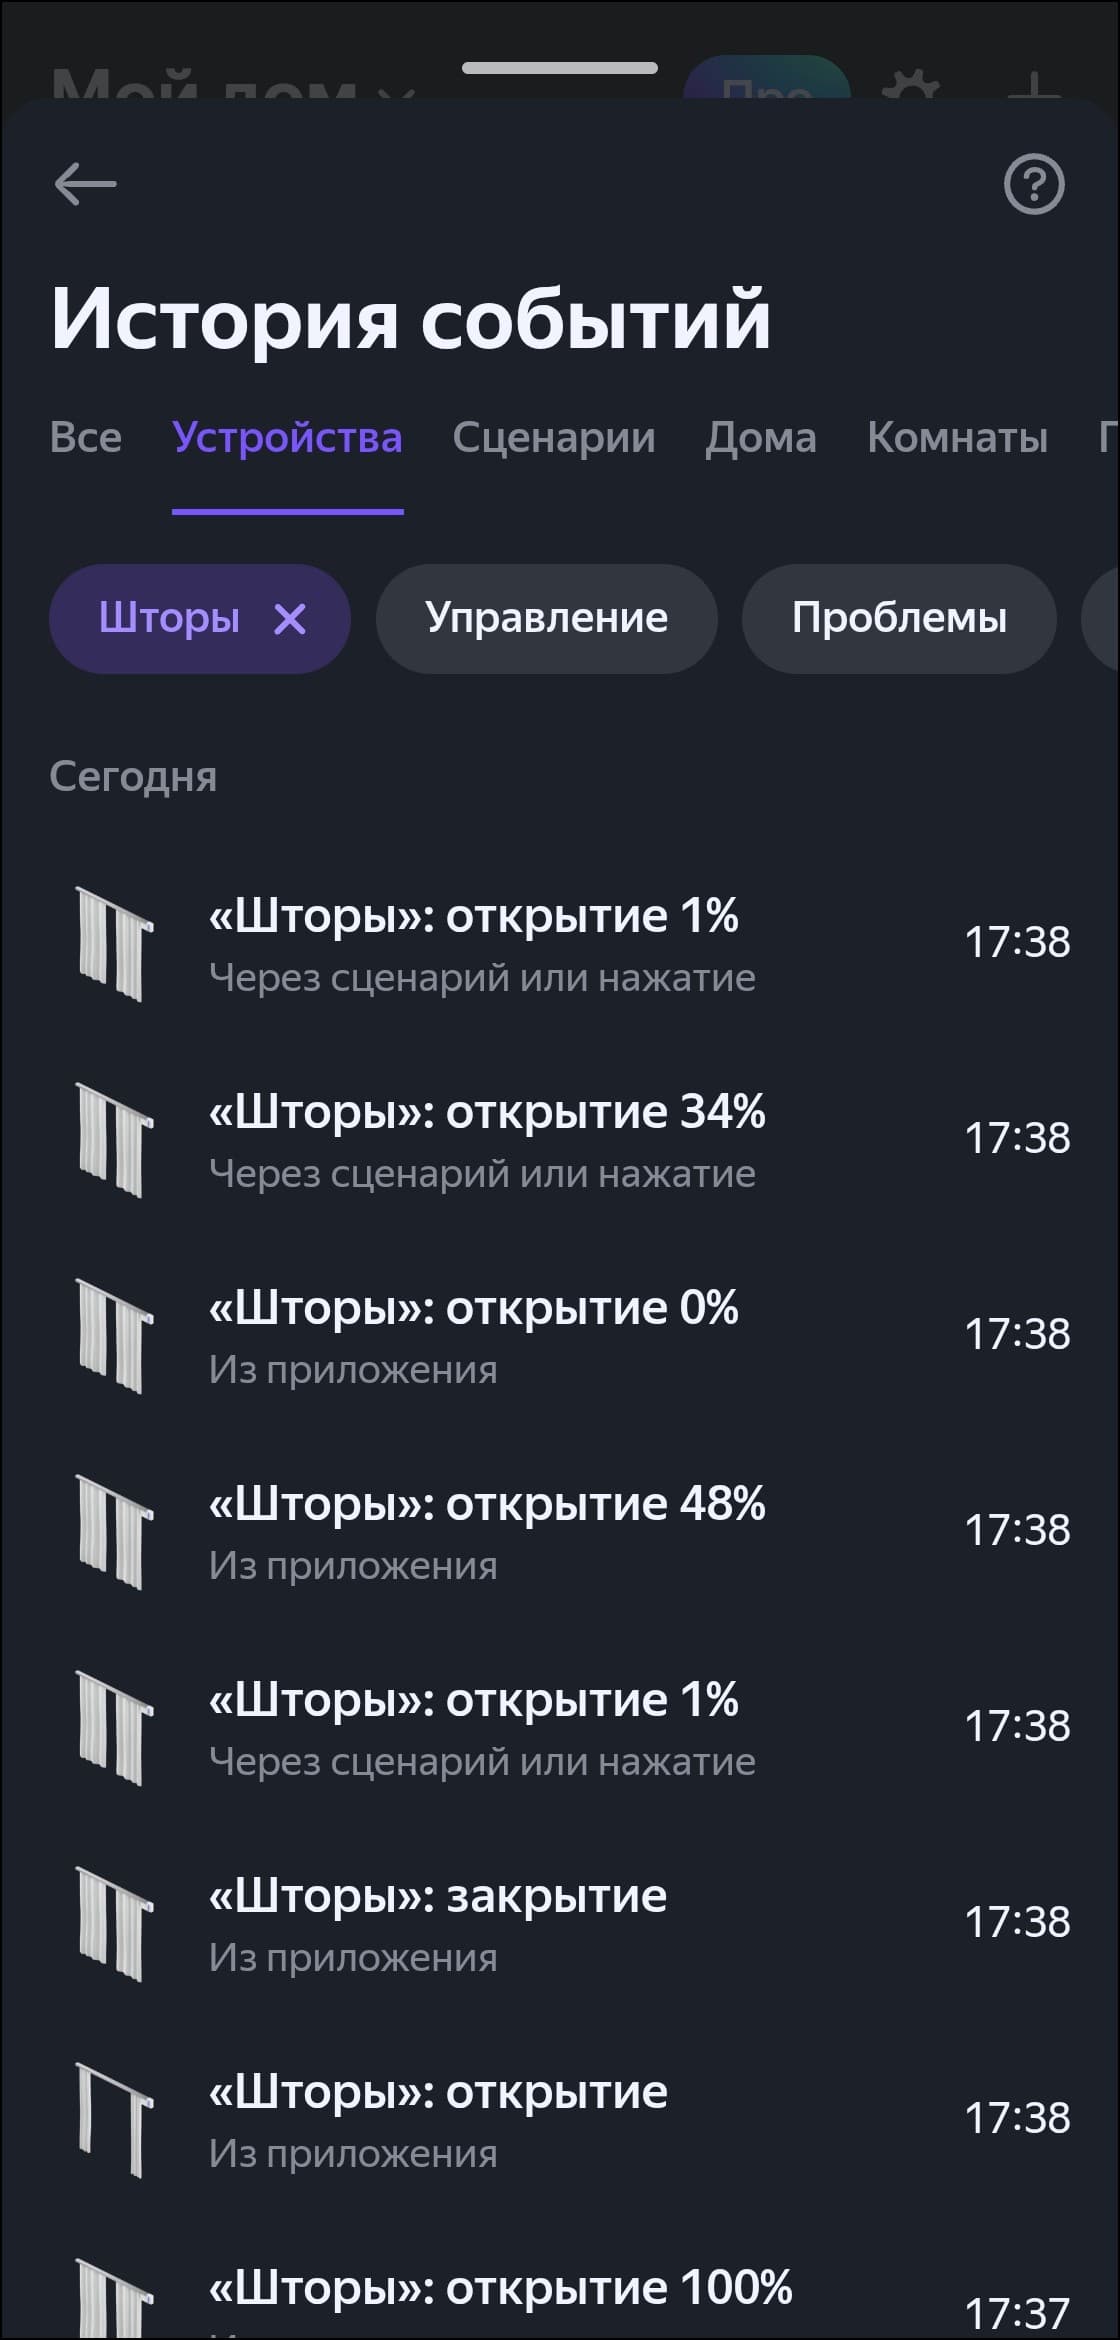The image size is (1120, 2340).
Task: Enable the Проблемы filter chip
Action: point(899,619)
